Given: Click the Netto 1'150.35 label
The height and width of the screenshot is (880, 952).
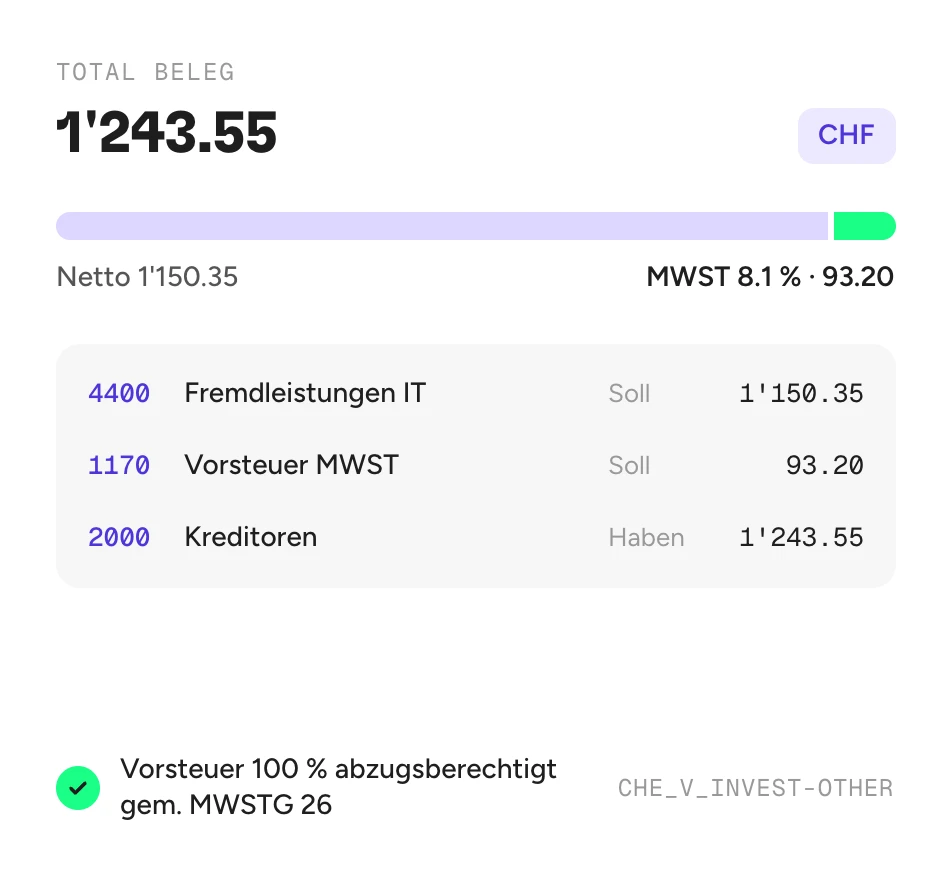Looking at the screenshot, I should pyautogui.click(x=147, y=277).
